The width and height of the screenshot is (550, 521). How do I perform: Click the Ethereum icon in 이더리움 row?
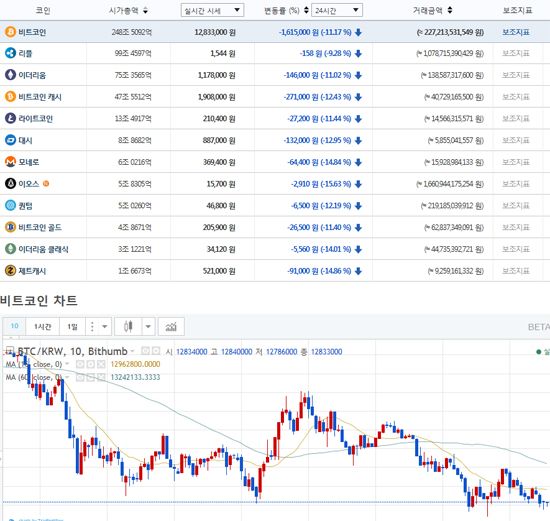10,75
